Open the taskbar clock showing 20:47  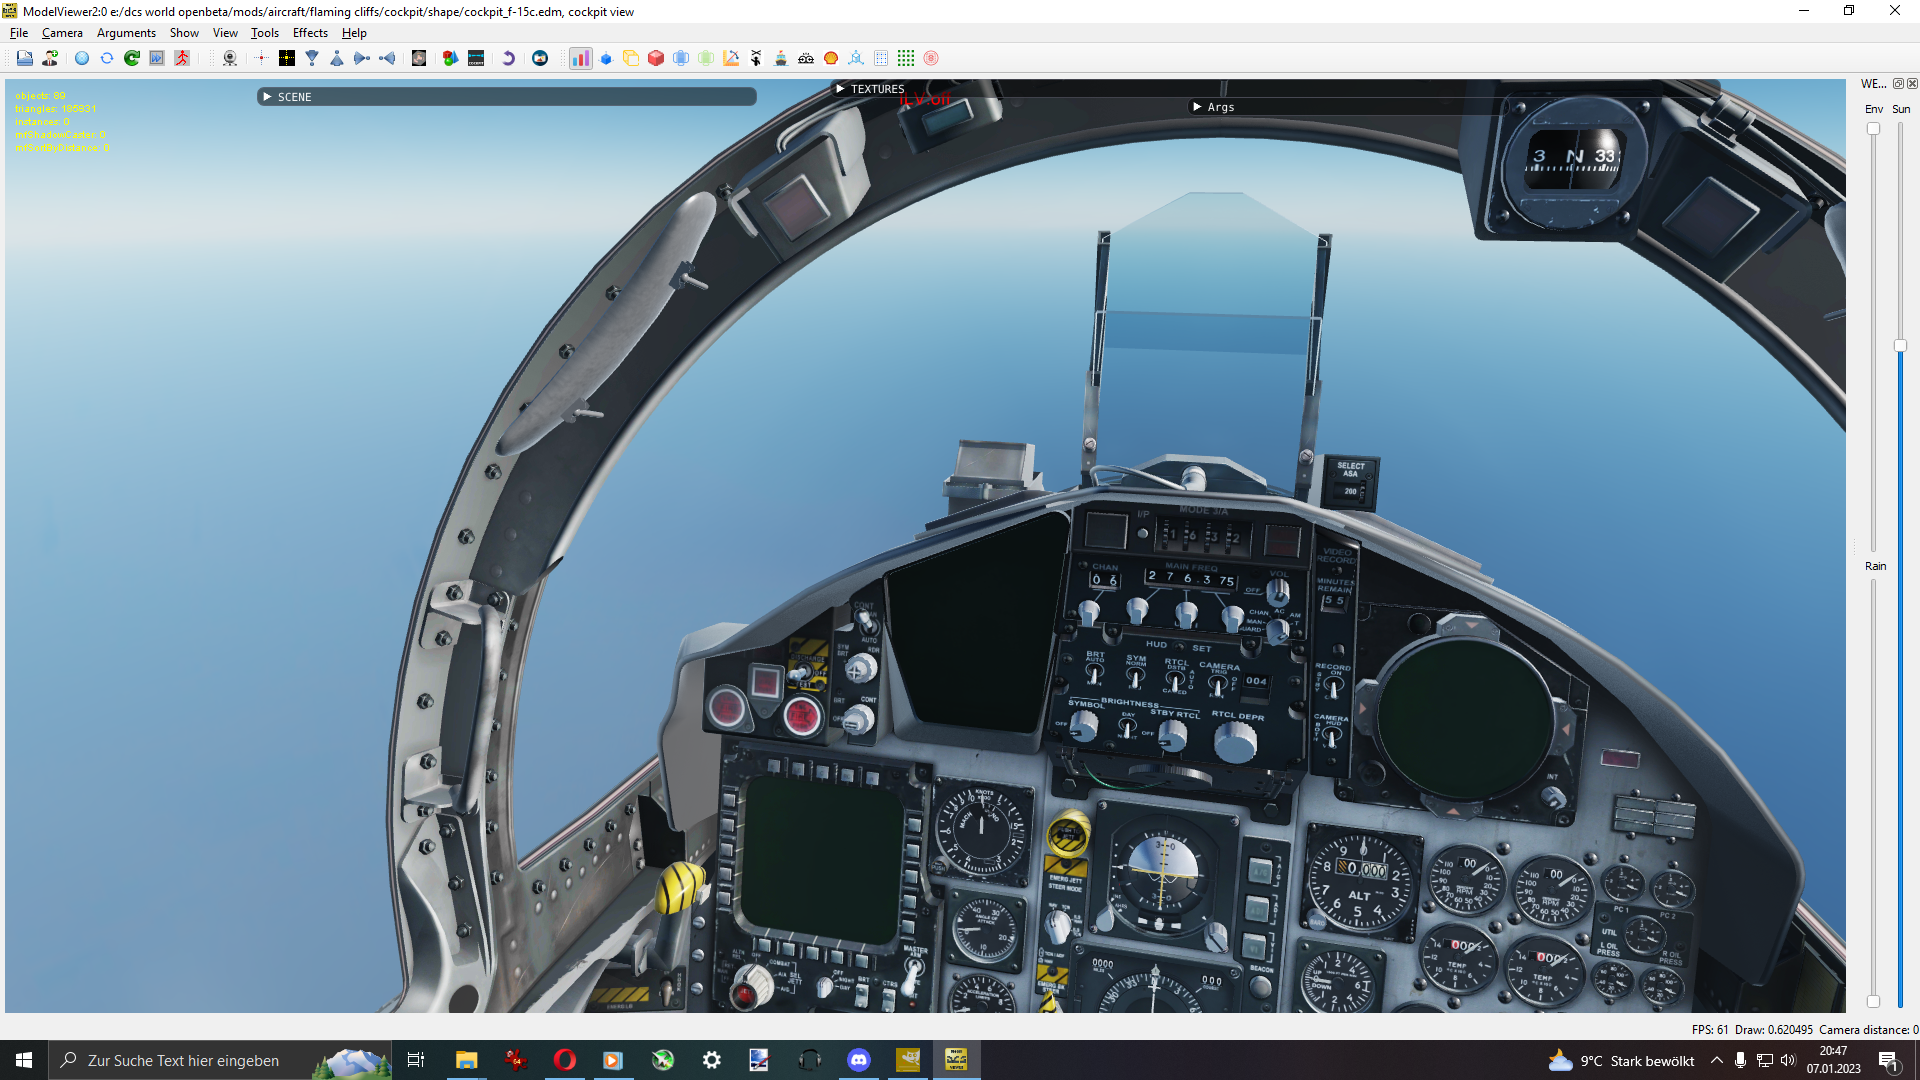[1834, 1060]
